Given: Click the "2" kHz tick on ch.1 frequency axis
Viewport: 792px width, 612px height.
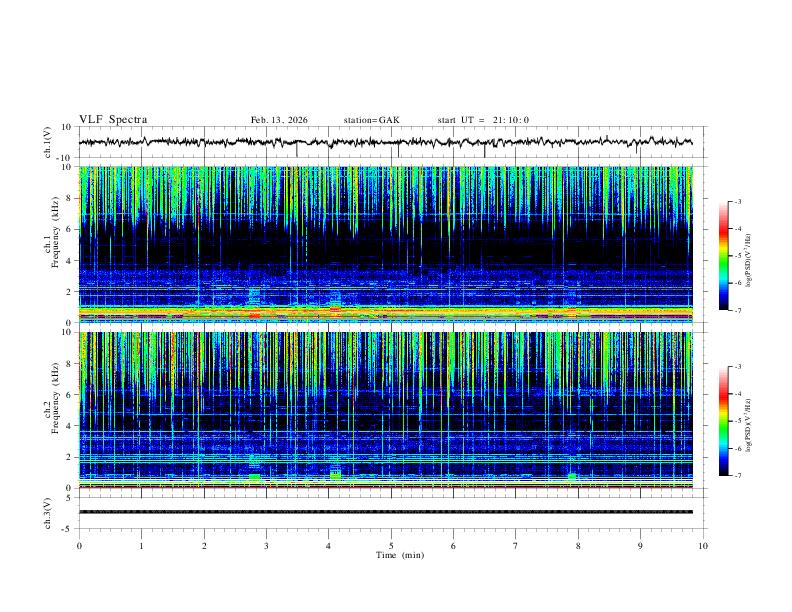Looking at the screenshot, I should (70, 292).
